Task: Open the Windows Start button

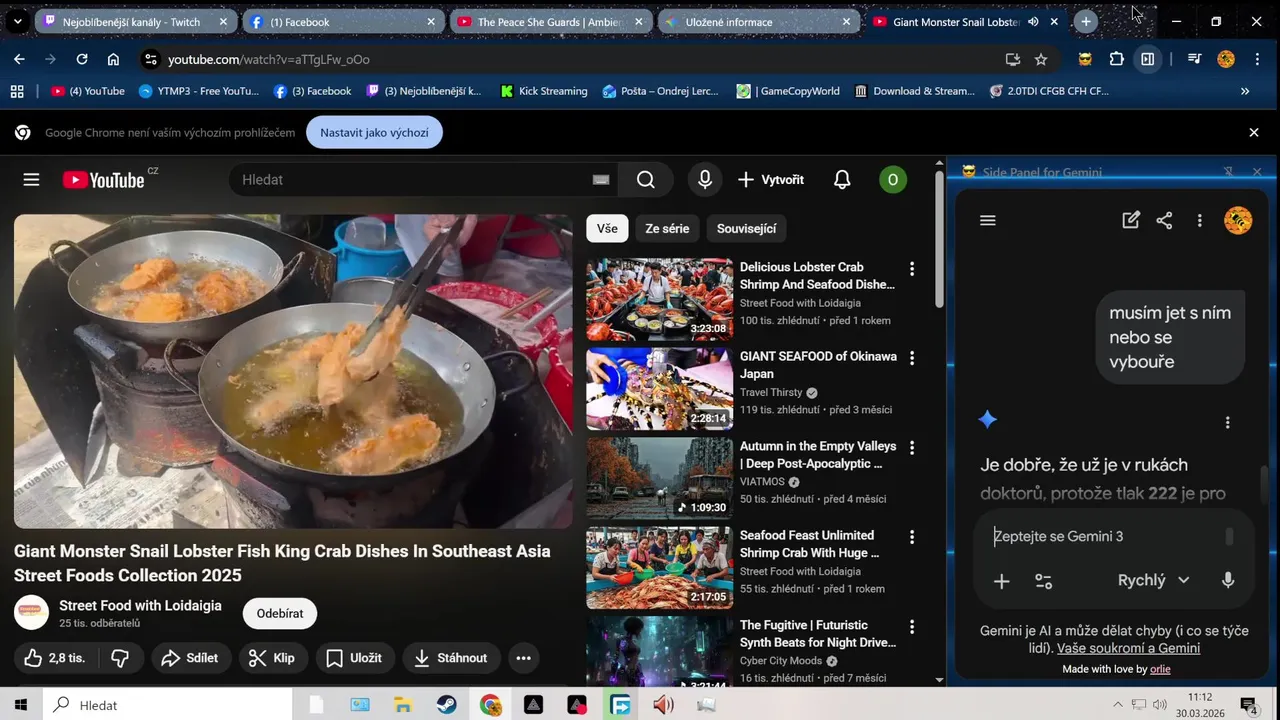Action: 20,705
